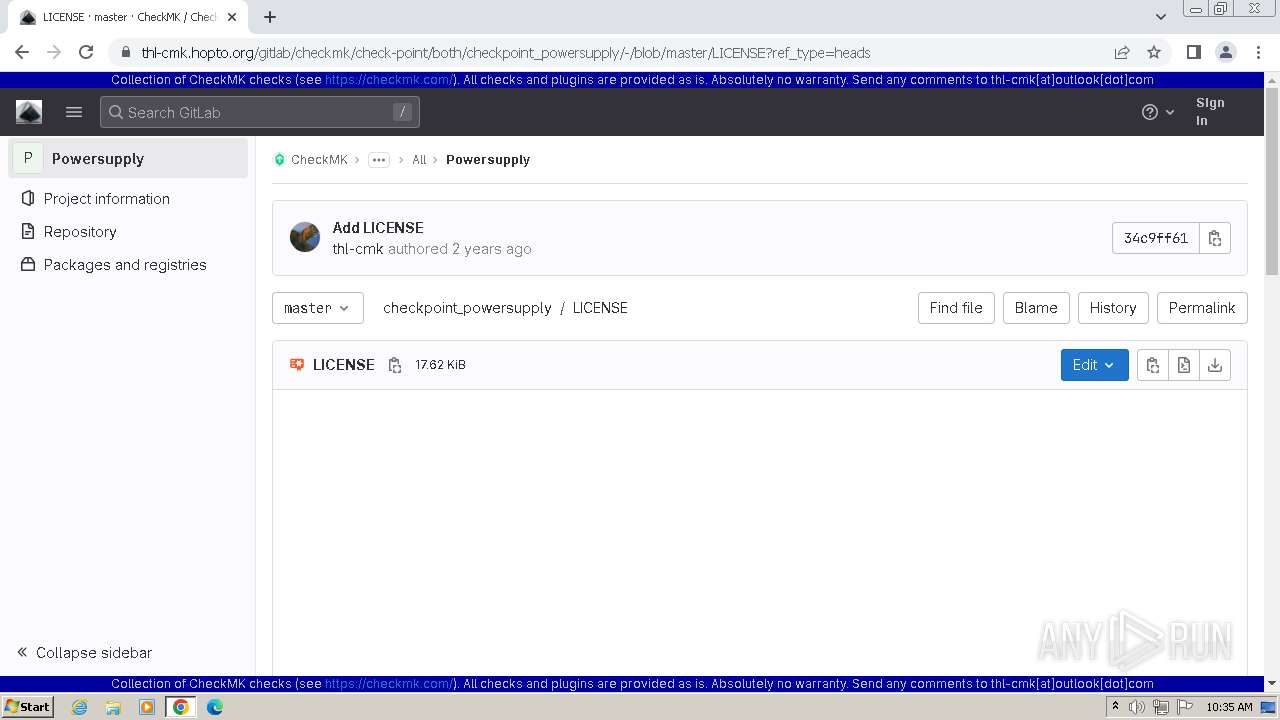Click the Blame button
1280x720 pixels.
(x=1036, y=308)
